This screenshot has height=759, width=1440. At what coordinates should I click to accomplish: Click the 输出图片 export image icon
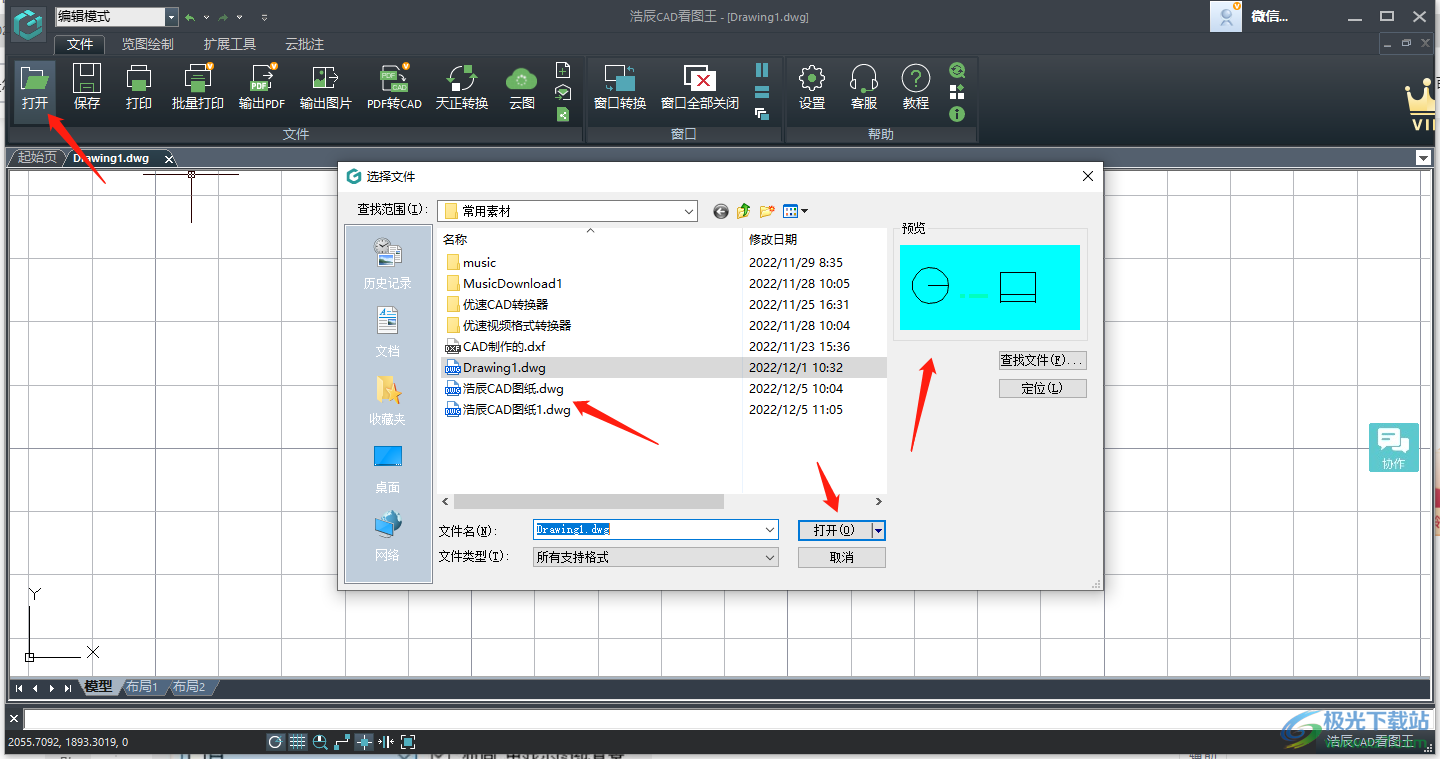pyautogui.click(x=326, y=87)
